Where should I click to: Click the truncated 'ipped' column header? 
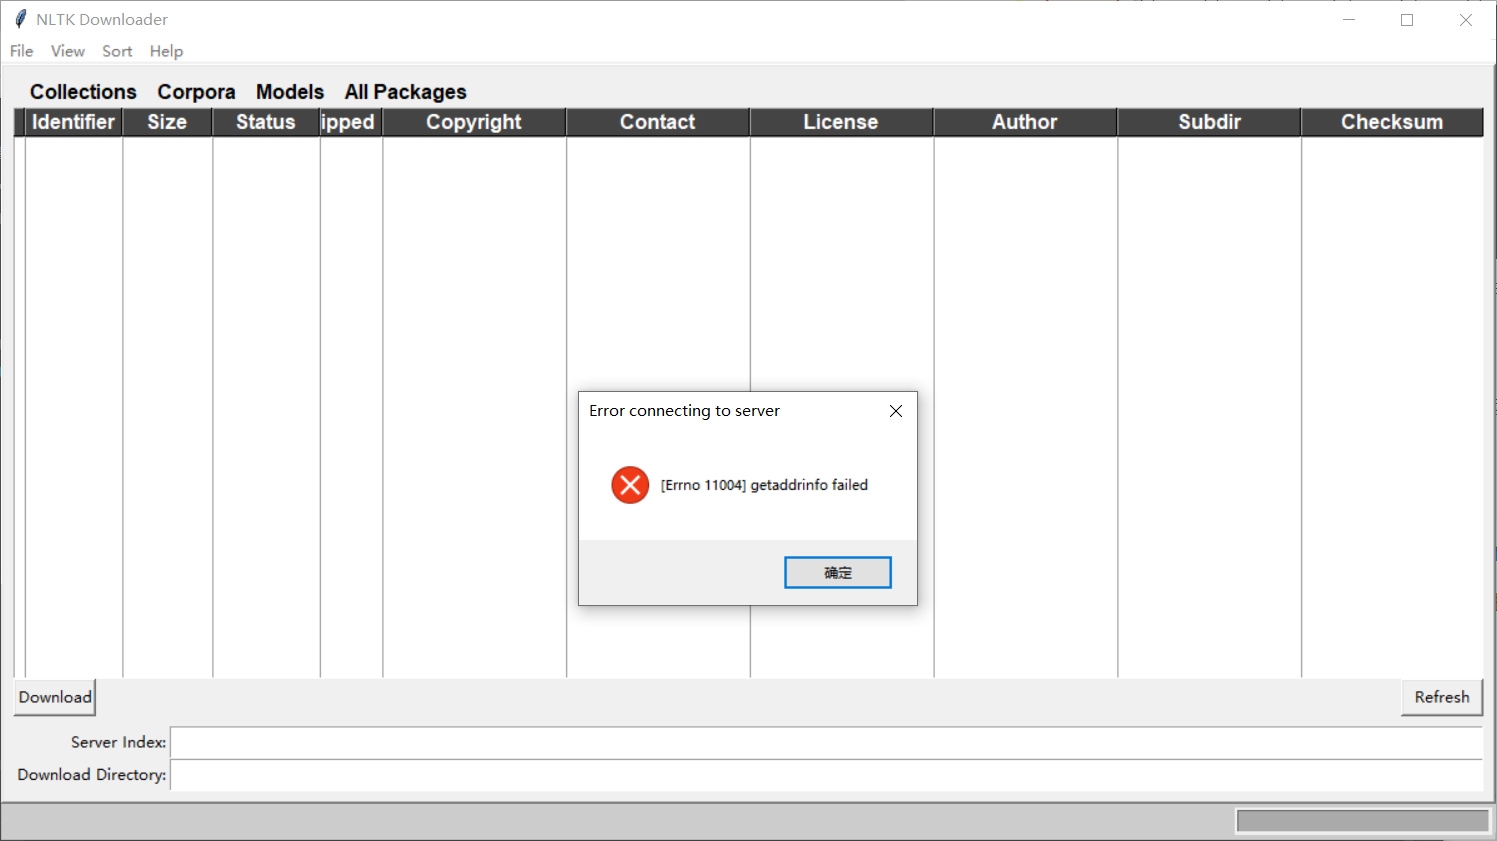(x=351, y=122)
